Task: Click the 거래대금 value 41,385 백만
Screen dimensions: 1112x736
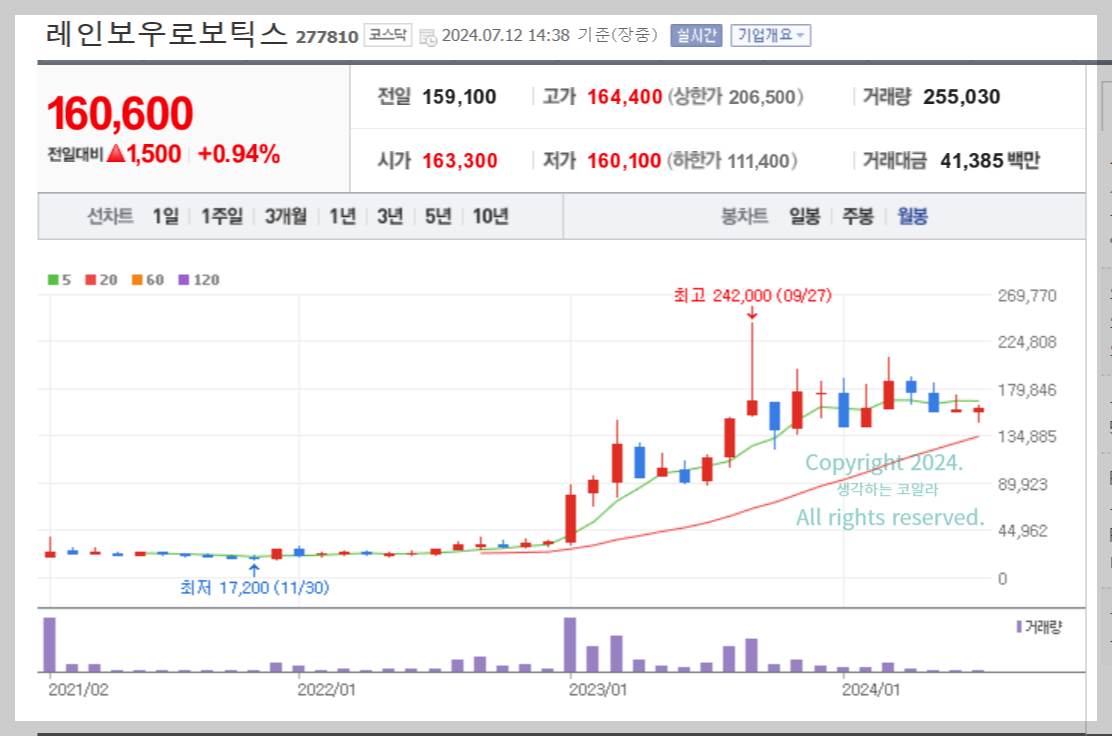Action: click(990, 161)
